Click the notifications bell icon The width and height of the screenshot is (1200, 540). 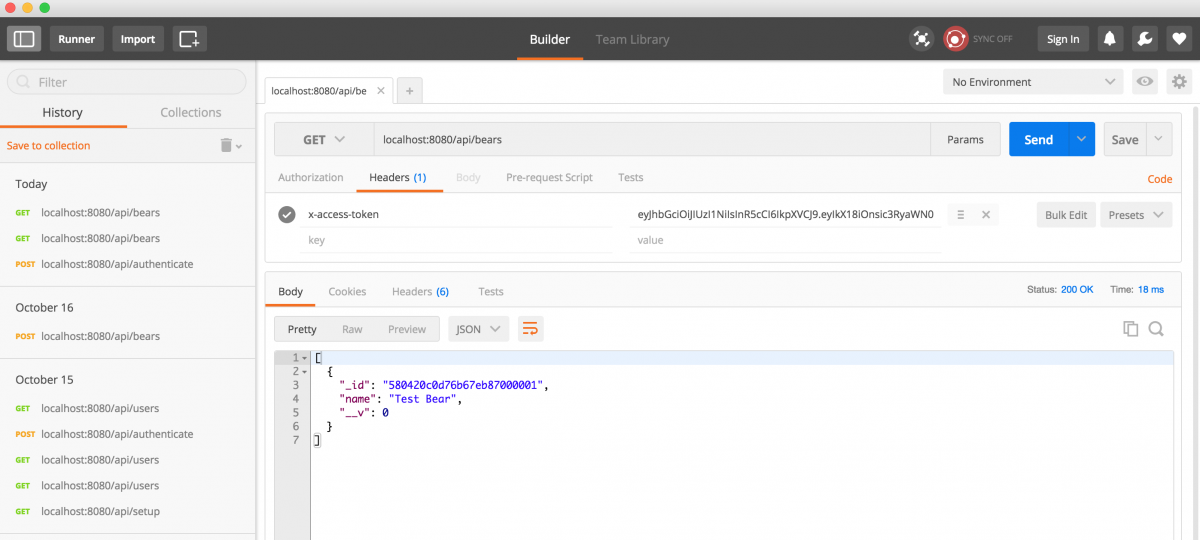[1110, 39]
